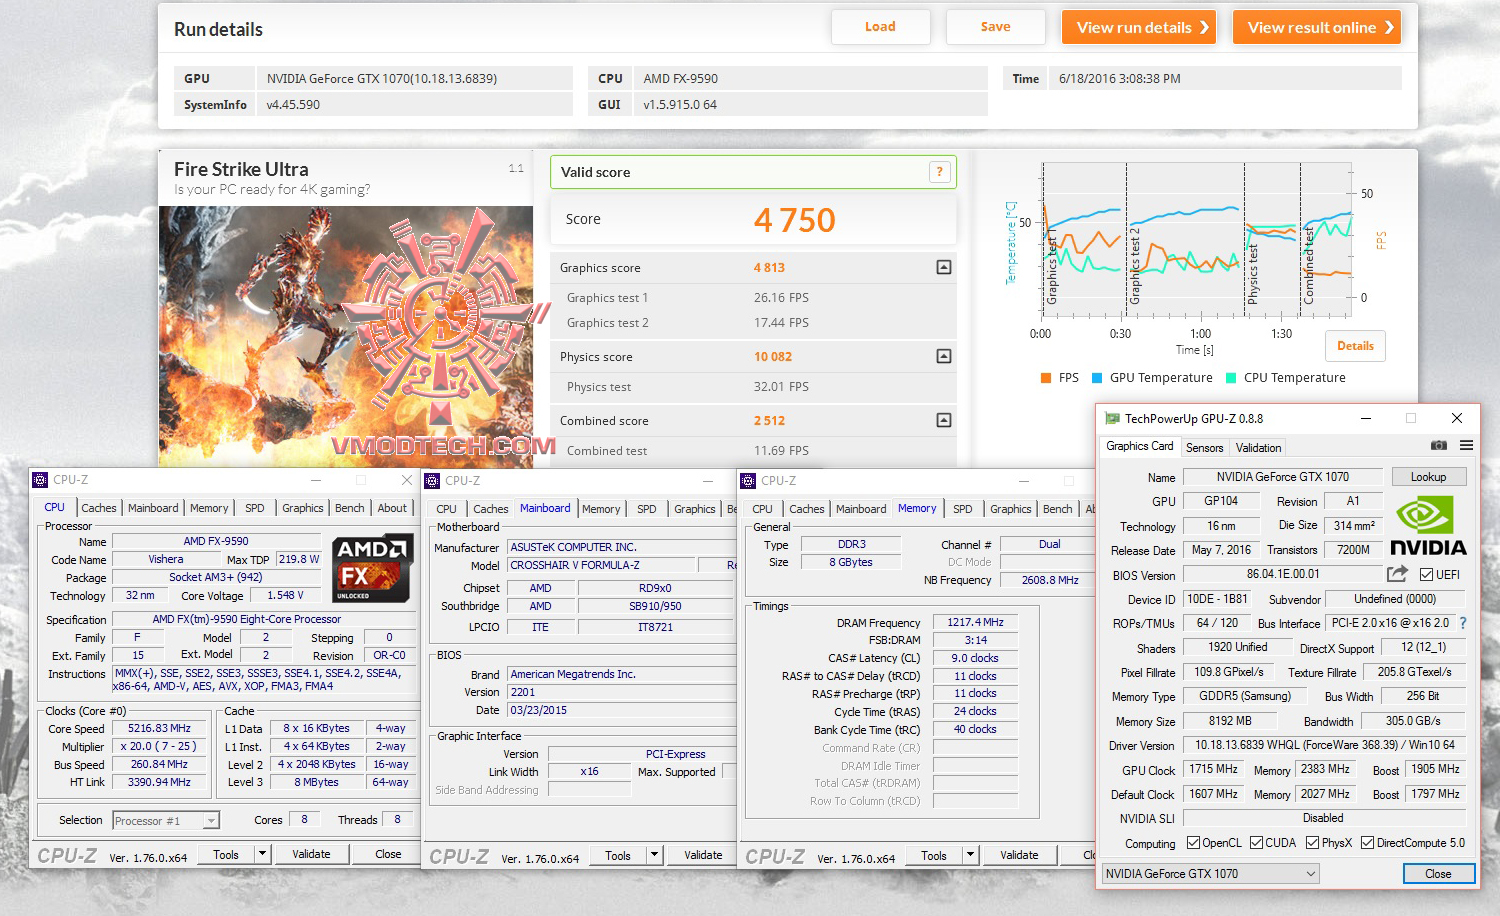Toggle the UEFI checkbox in GPU-Z
Viewport: 1500px width, 916px height.
[1426, 575]
